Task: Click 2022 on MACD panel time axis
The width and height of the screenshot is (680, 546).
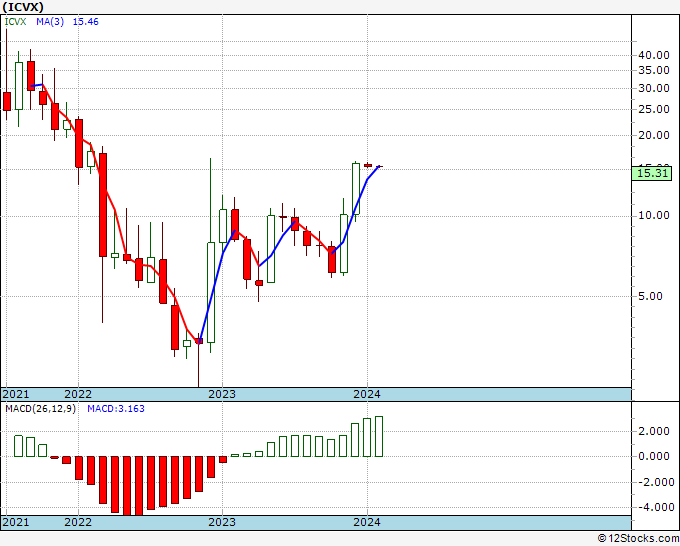Action: pos(78,522)
